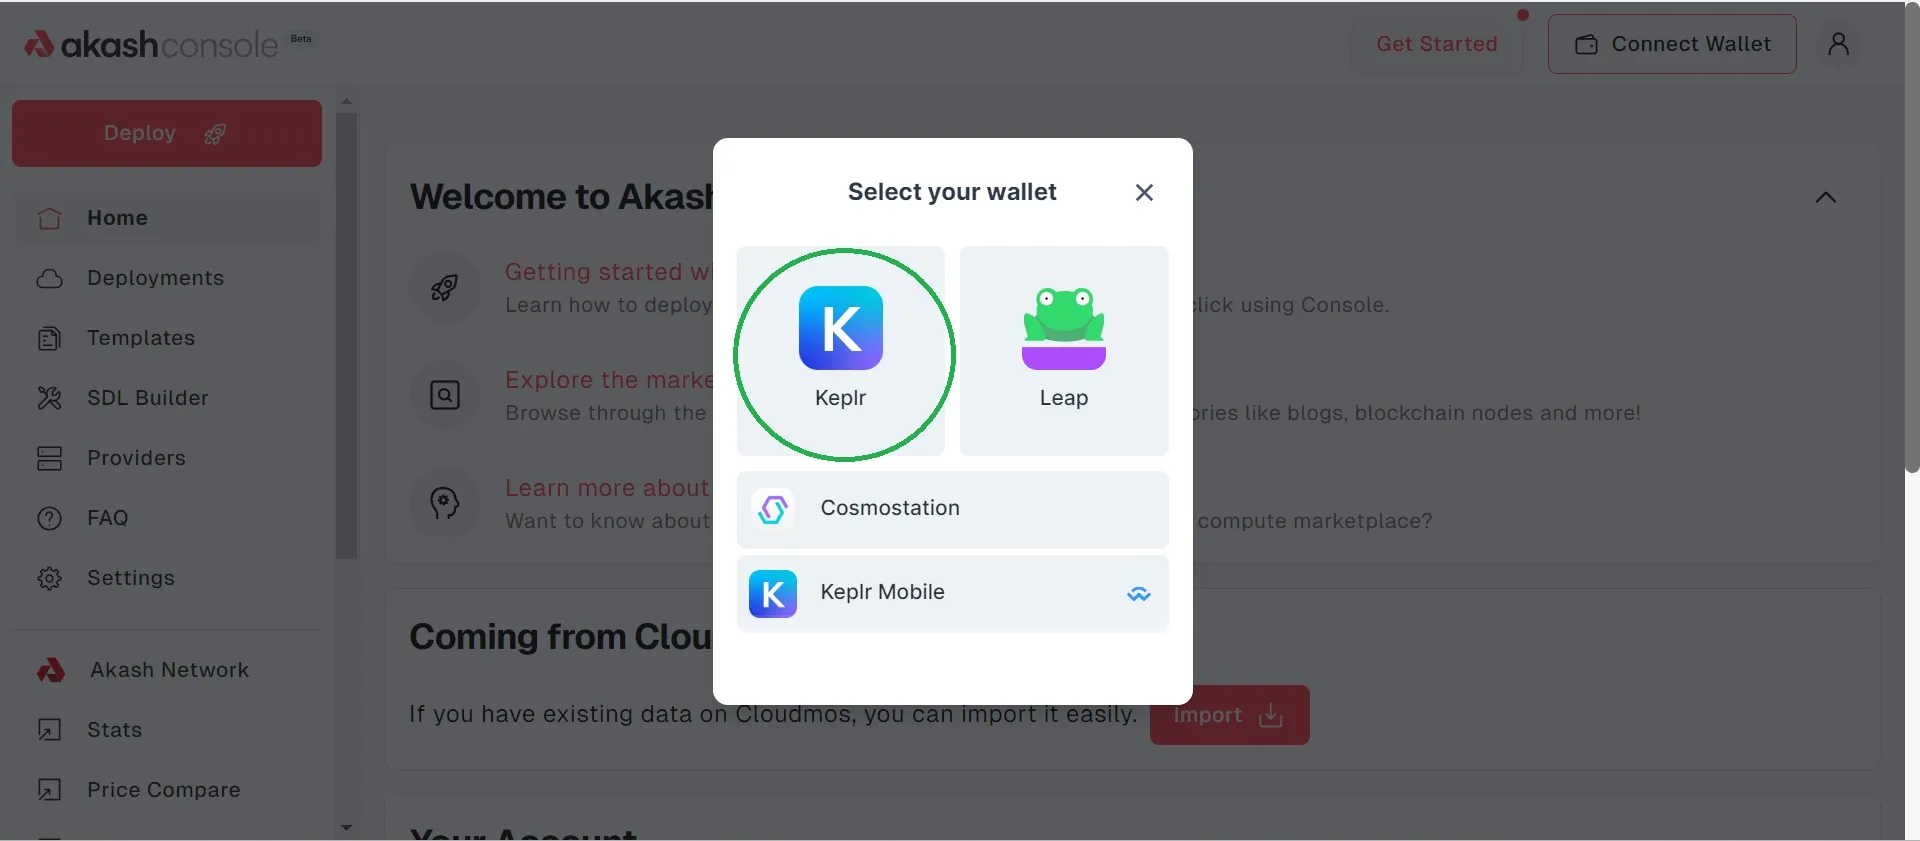
Task: Click the Providers server icon
Action: click(49, 458)
